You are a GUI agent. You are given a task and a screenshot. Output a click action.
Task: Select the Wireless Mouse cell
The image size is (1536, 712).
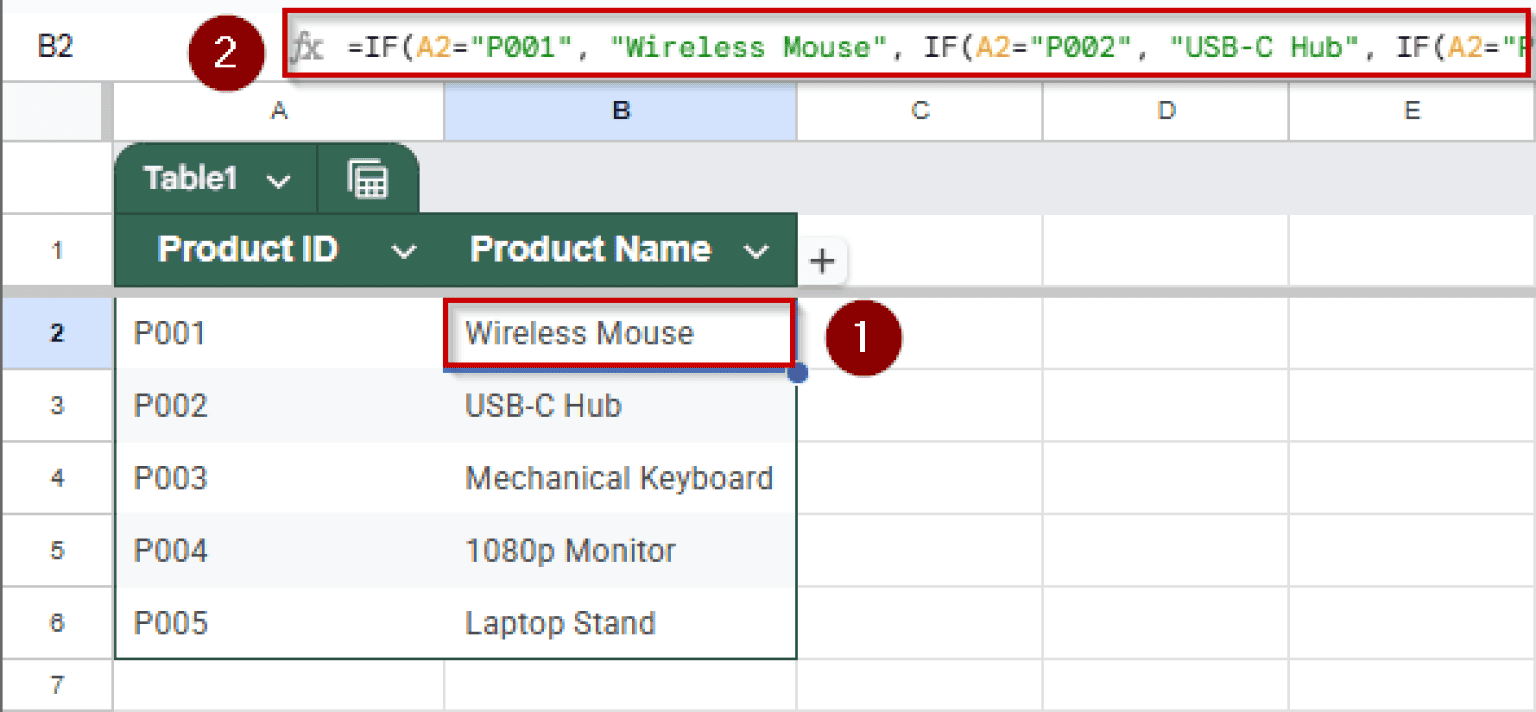tap(620, 332)
